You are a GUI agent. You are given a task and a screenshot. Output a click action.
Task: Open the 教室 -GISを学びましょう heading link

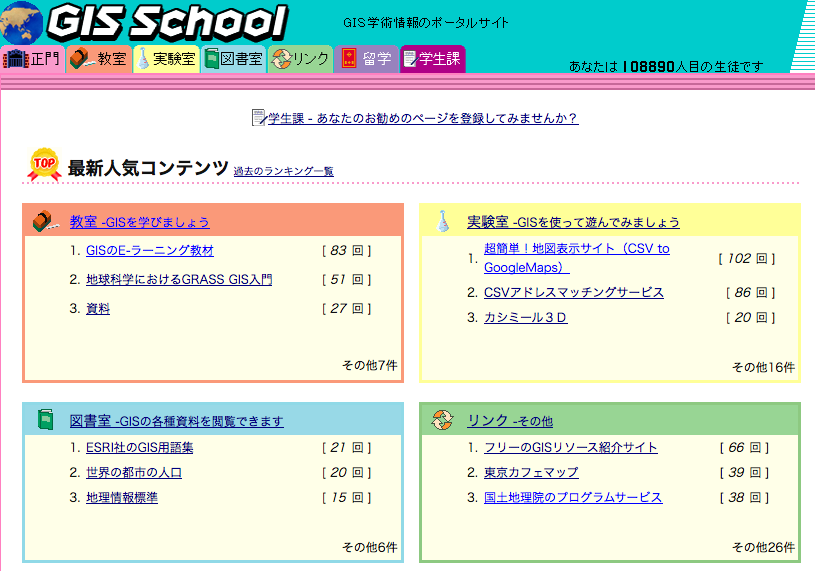[x=139, y=222]
